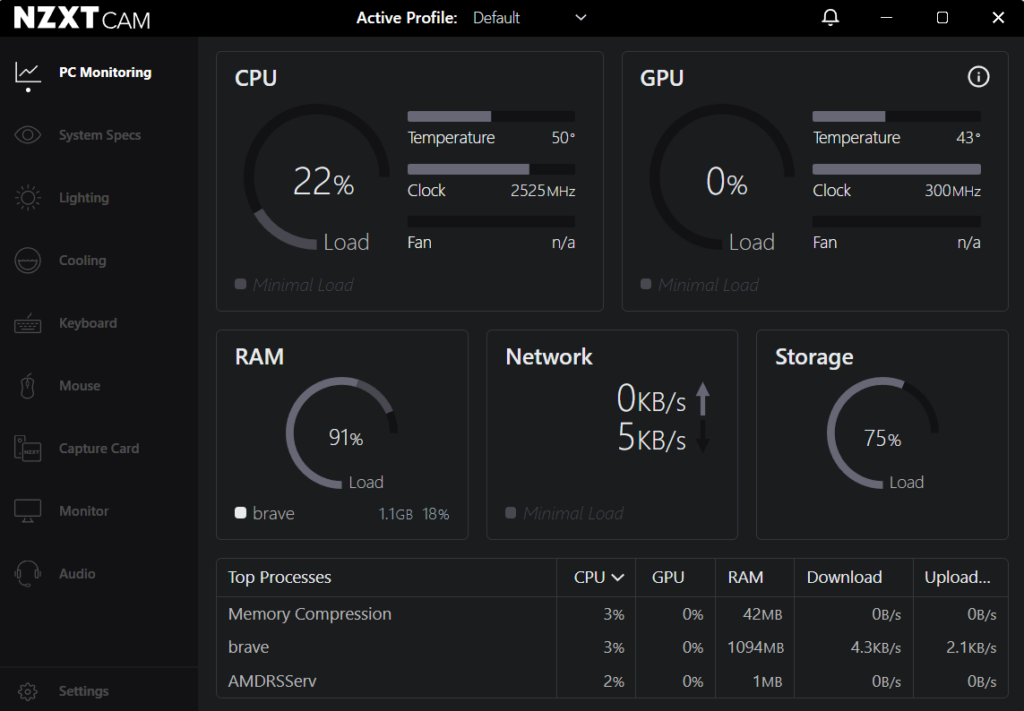Toggle the brave process indicator in RAM
The width and height of the screenshot is (1024, 711).
240,513
